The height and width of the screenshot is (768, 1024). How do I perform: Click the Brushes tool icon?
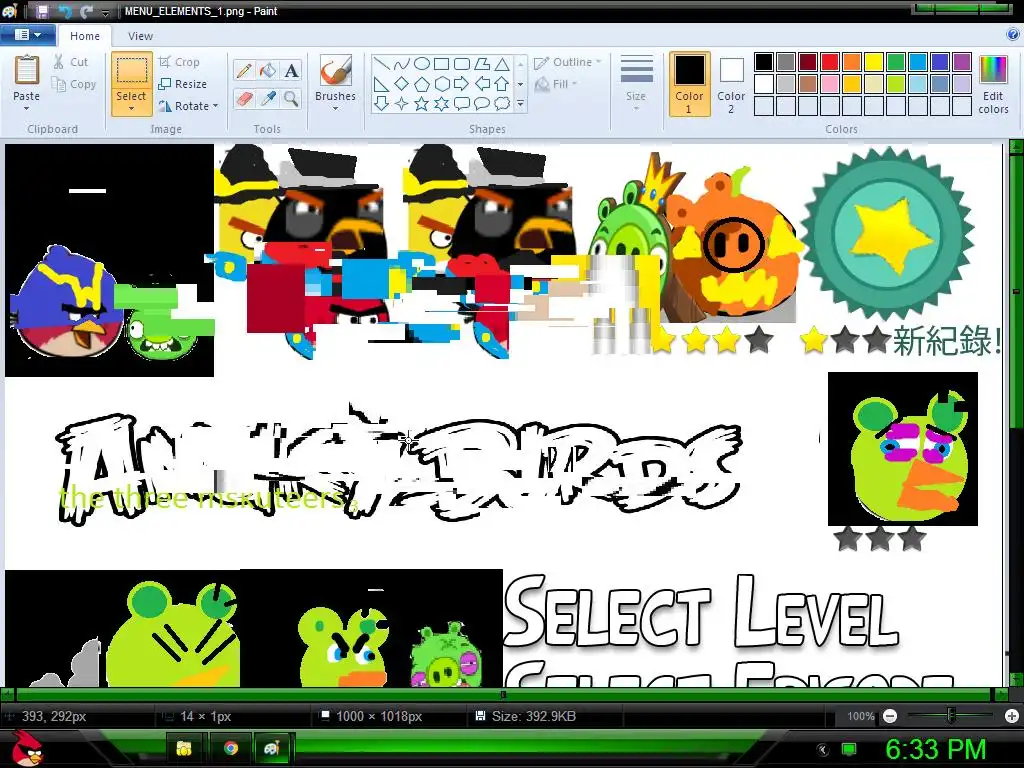(x=336, y=70)
